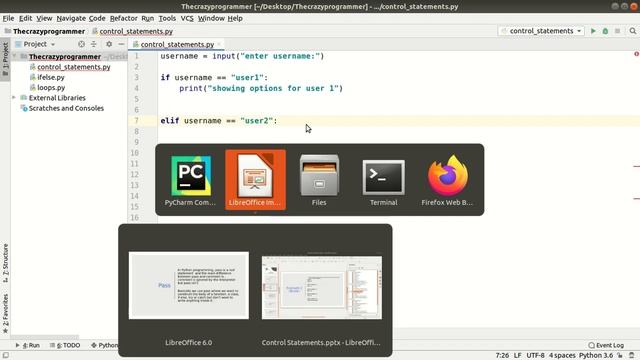
Task: Open the File menu
Action: [x=8, y=18]
